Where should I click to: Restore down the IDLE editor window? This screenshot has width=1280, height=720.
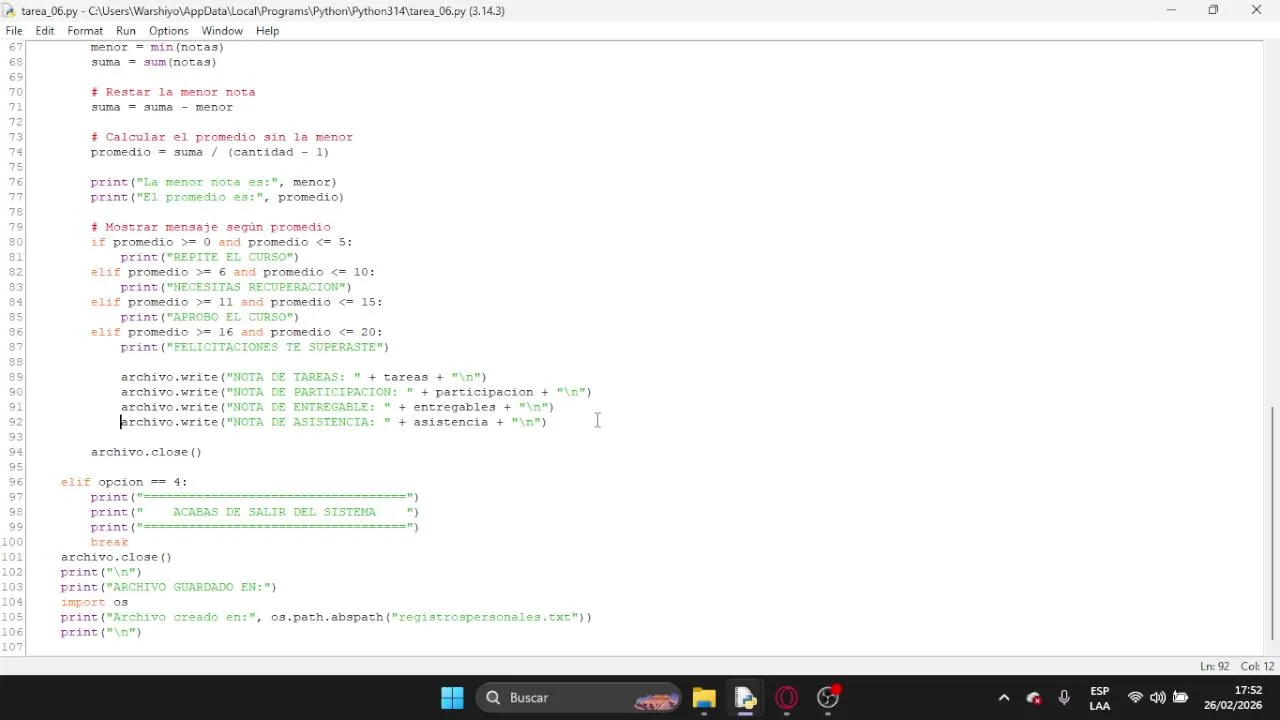[x=1213, y=10]
